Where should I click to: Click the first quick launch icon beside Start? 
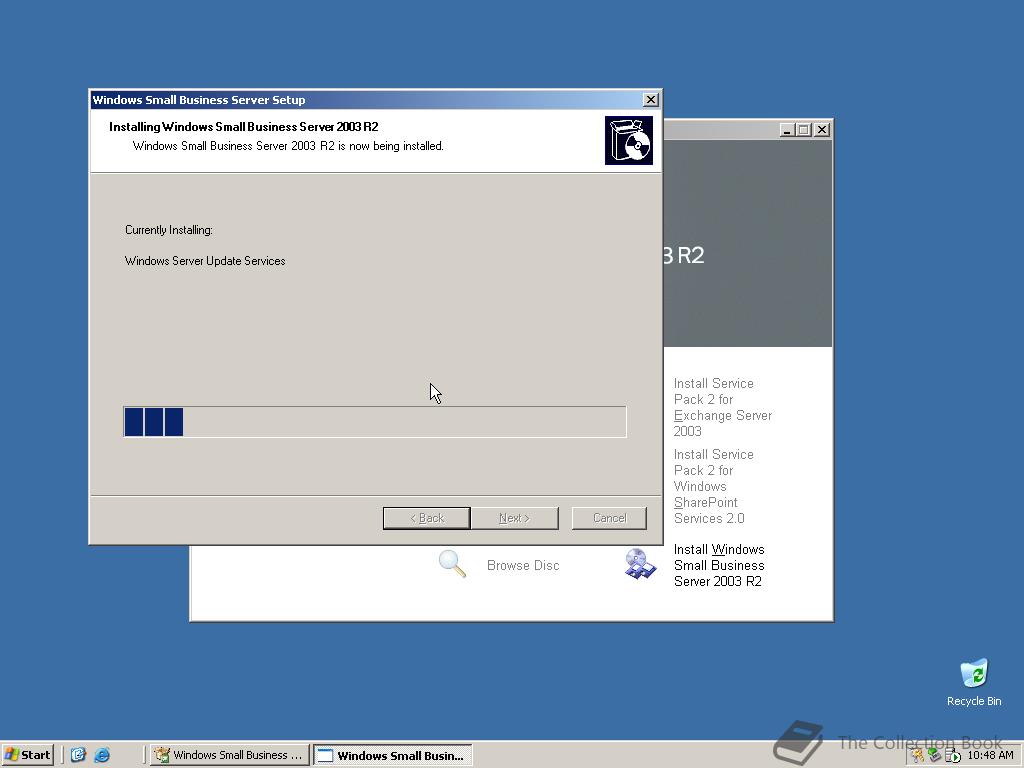tap(78, 755)
